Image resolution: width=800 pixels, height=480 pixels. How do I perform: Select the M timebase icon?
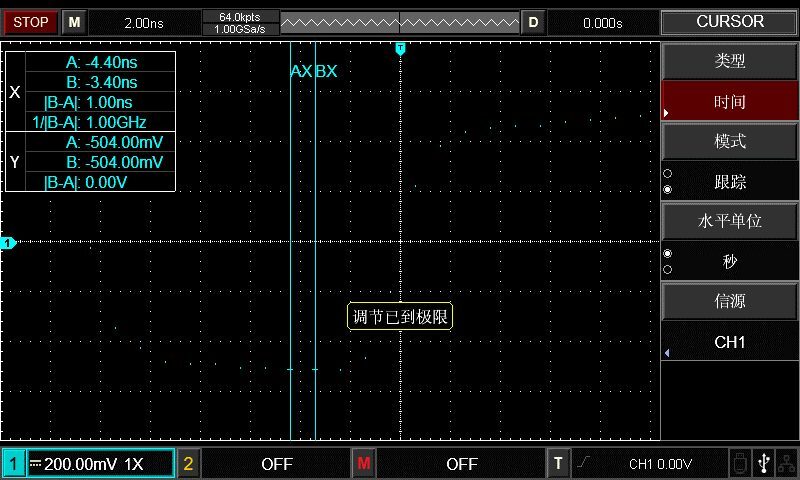pyautogui.click(x=74, y=22)
